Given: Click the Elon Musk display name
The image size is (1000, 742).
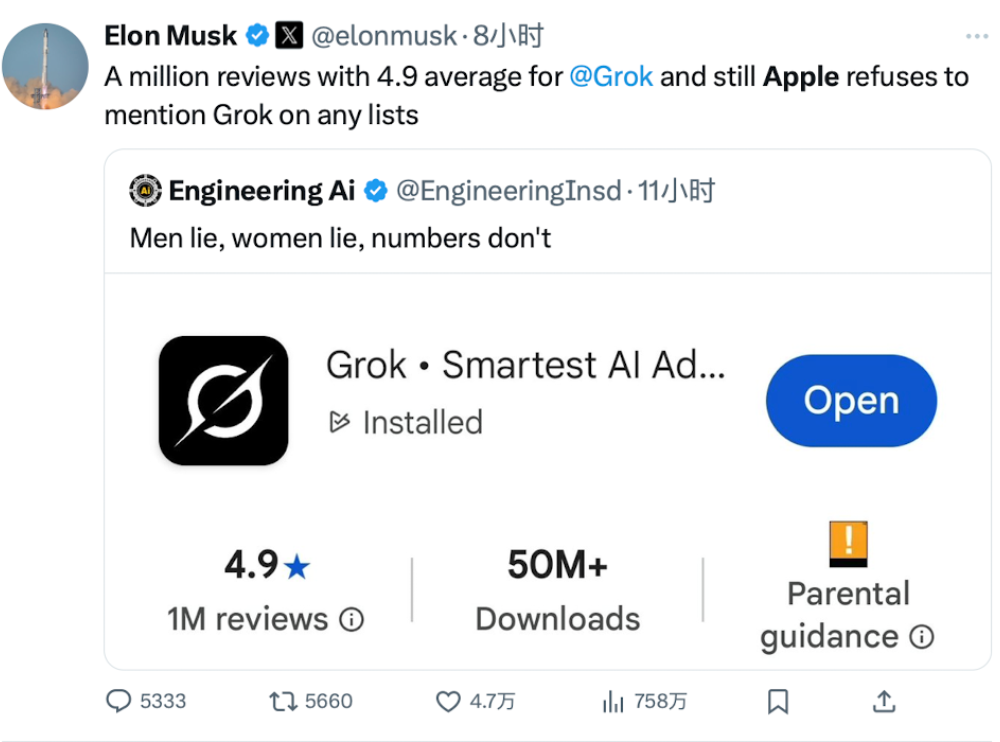Looking at the screenshot, I should coord(170,35).
